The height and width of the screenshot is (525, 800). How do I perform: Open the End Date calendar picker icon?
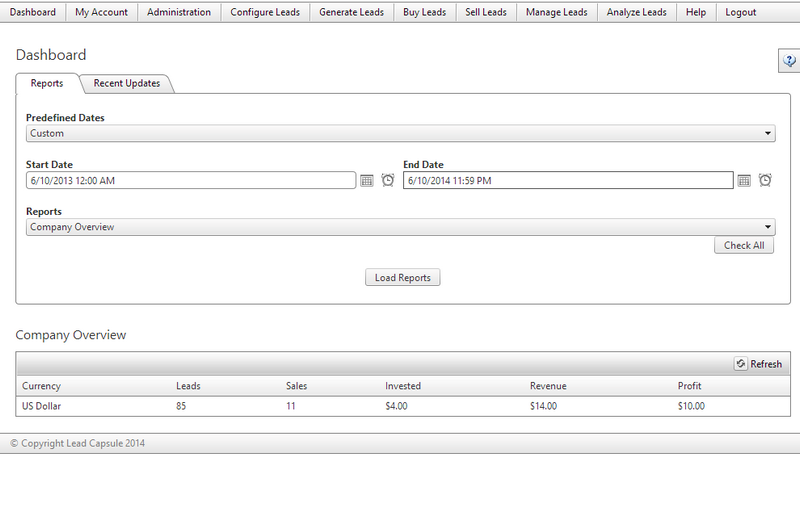(744, 181)
